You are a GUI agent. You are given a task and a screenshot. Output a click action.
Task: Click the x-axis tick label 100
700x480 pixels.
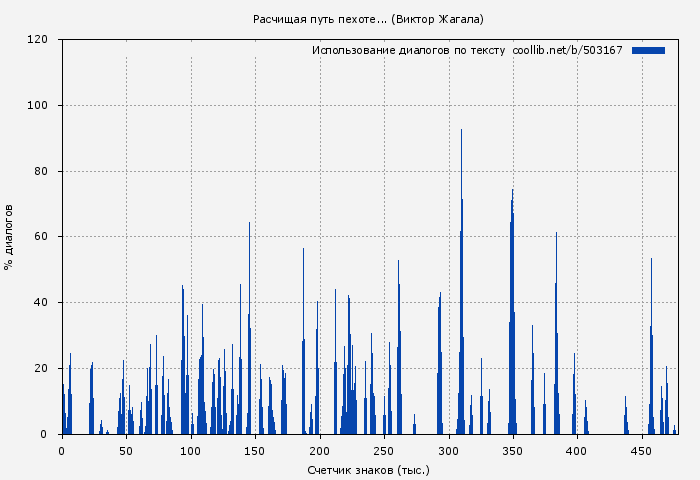pyautogui.click(x=191, y=451)
